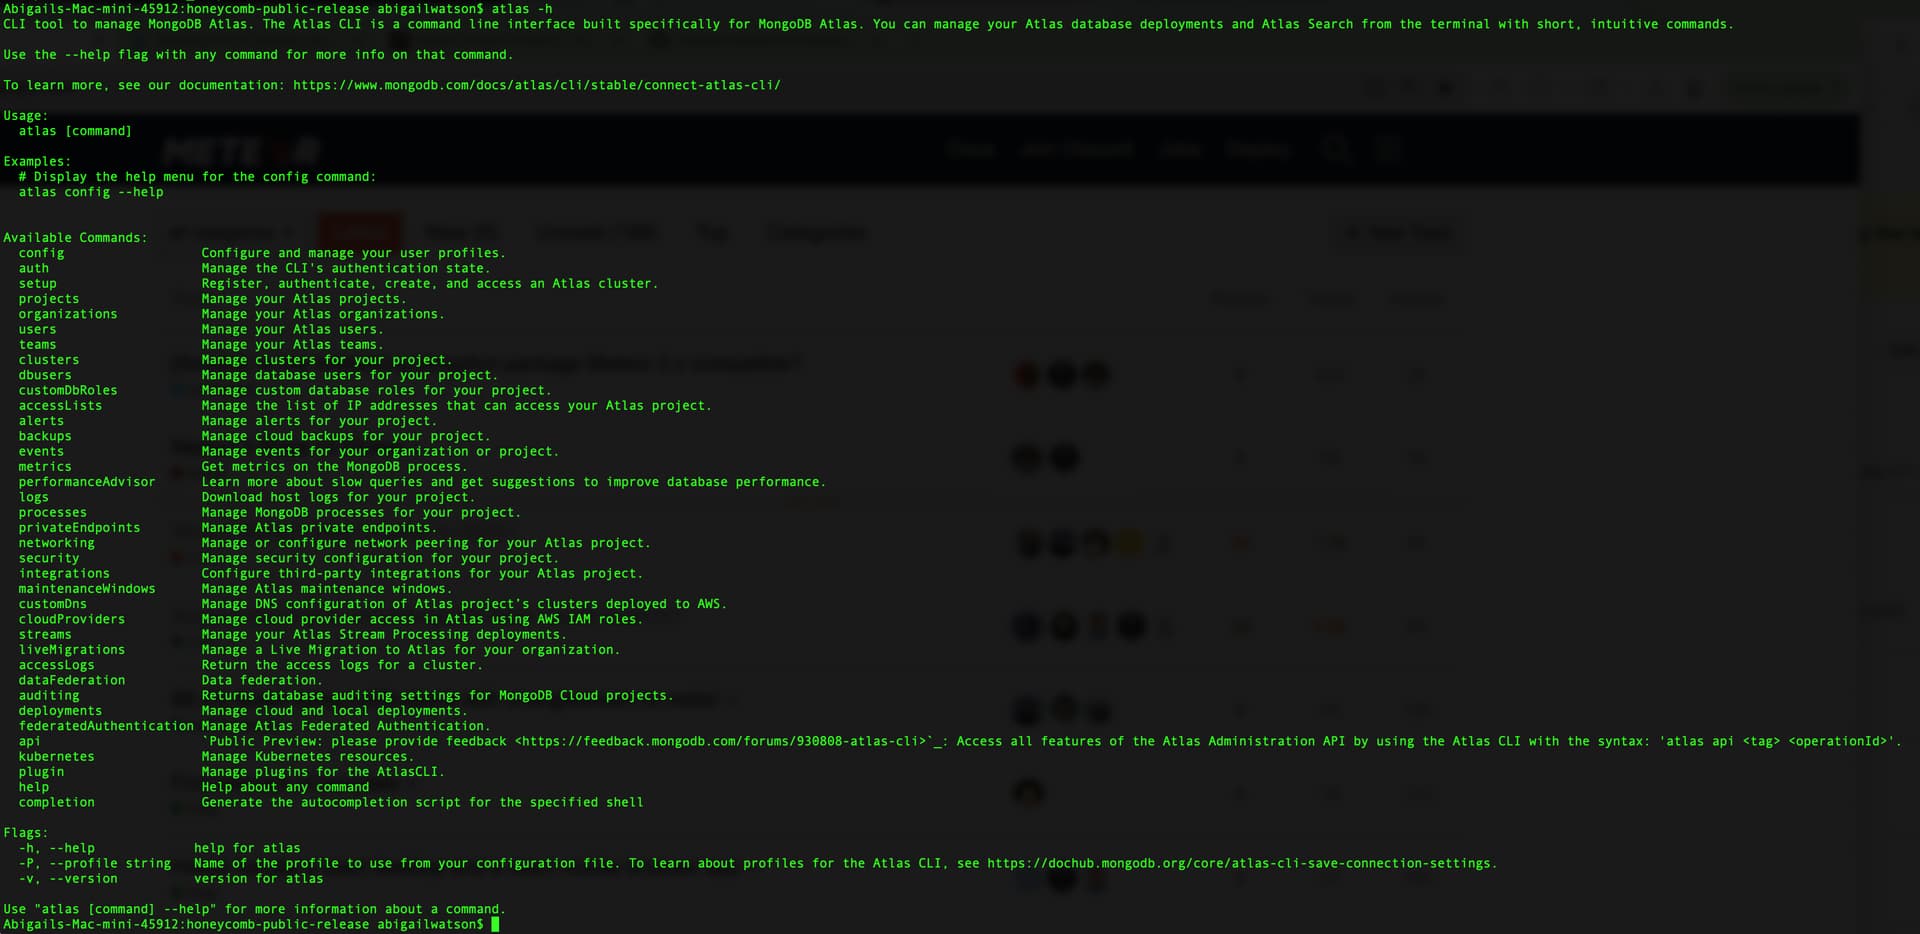
Task: Click the 'auditing' command name
Action: (x=49, y=695)
